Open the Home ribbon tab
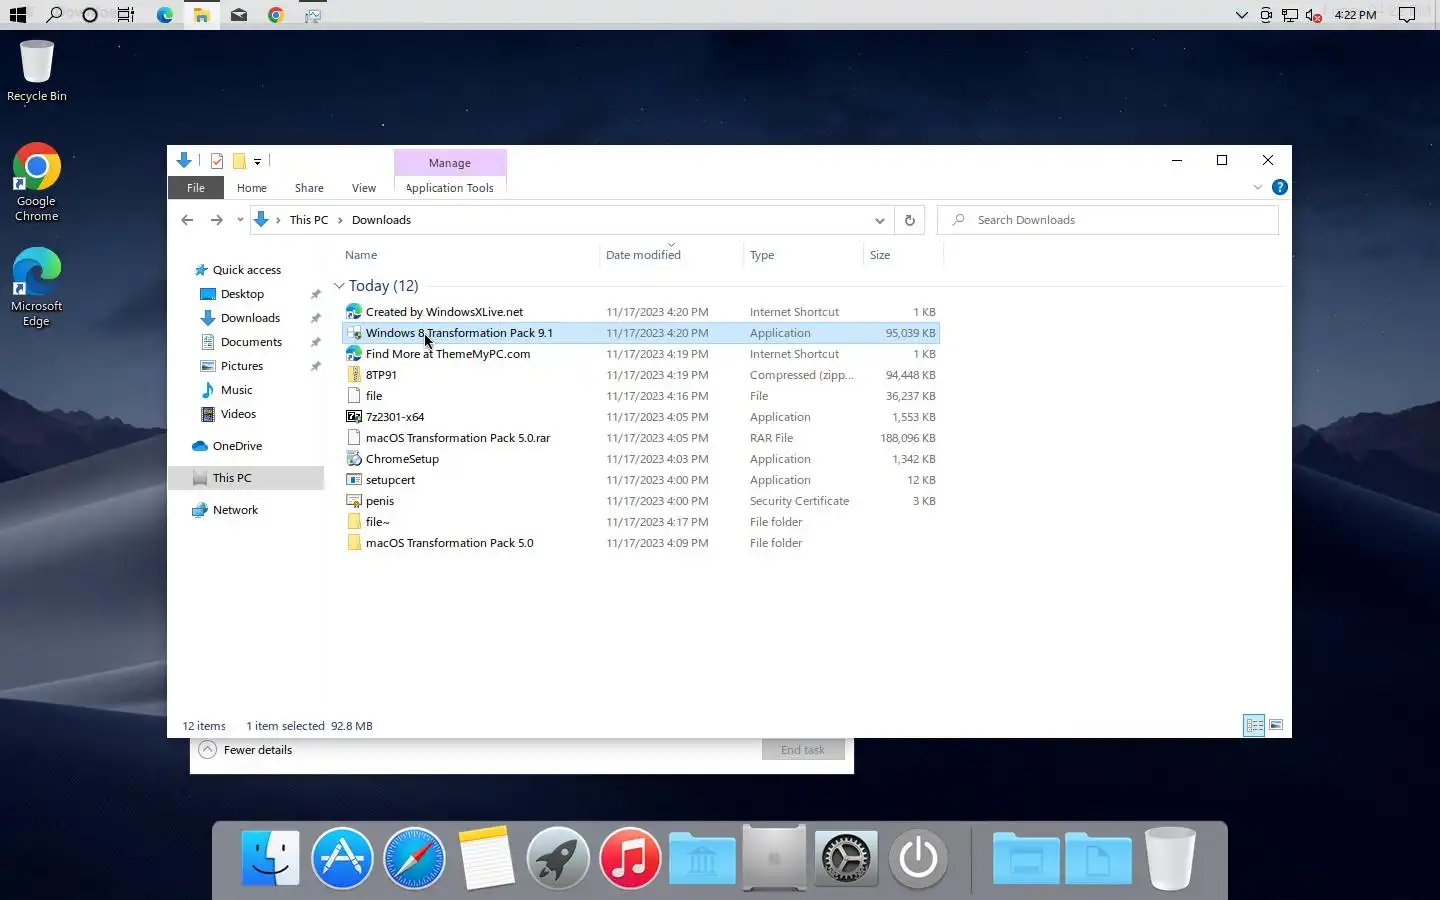The height and width of the screenshot is (900, 1440). [252, 188]
